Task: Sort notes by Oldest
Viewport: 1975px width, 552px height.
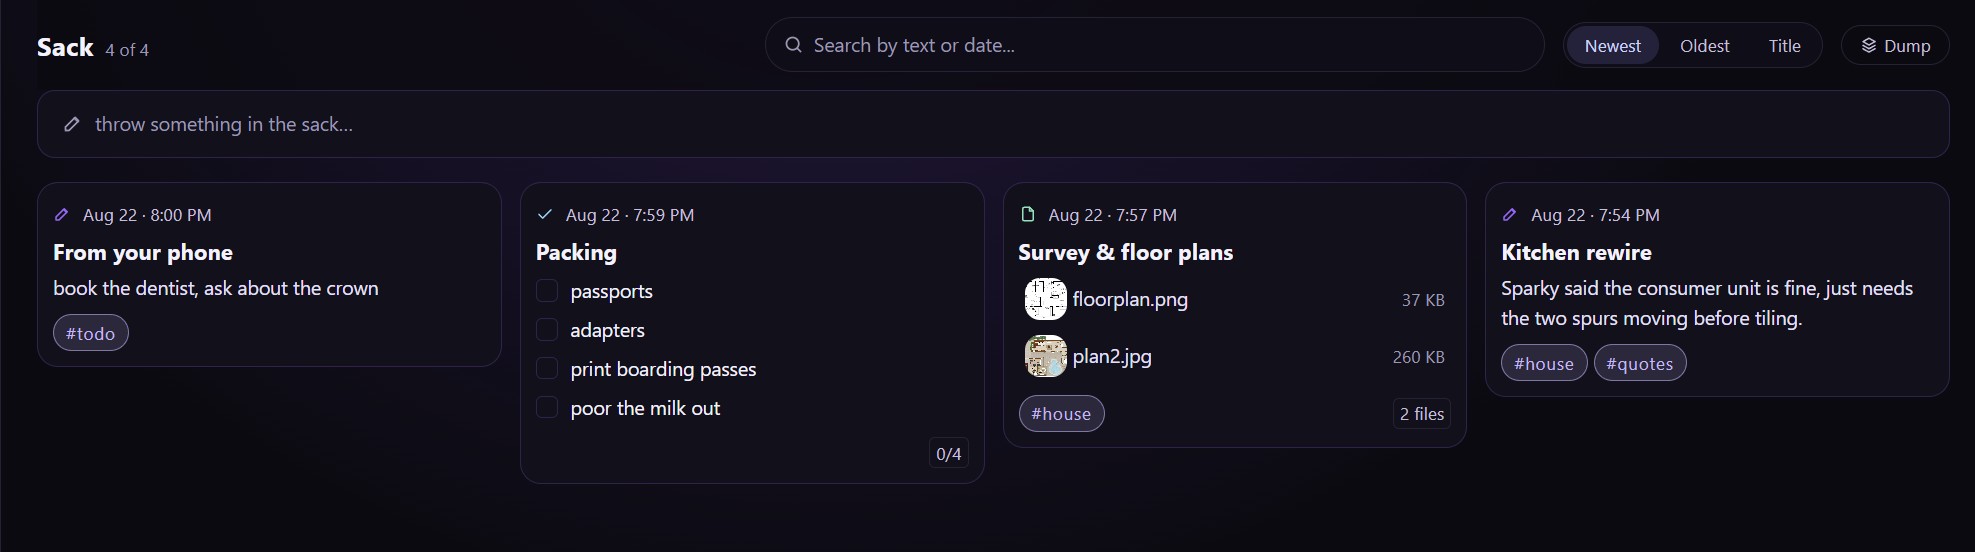Action: (x=1704, y=46)
